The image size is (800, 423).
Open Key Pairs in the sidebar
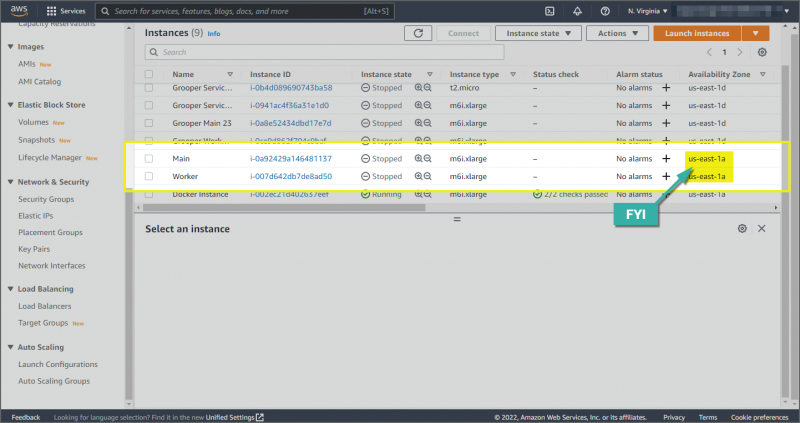34,249
